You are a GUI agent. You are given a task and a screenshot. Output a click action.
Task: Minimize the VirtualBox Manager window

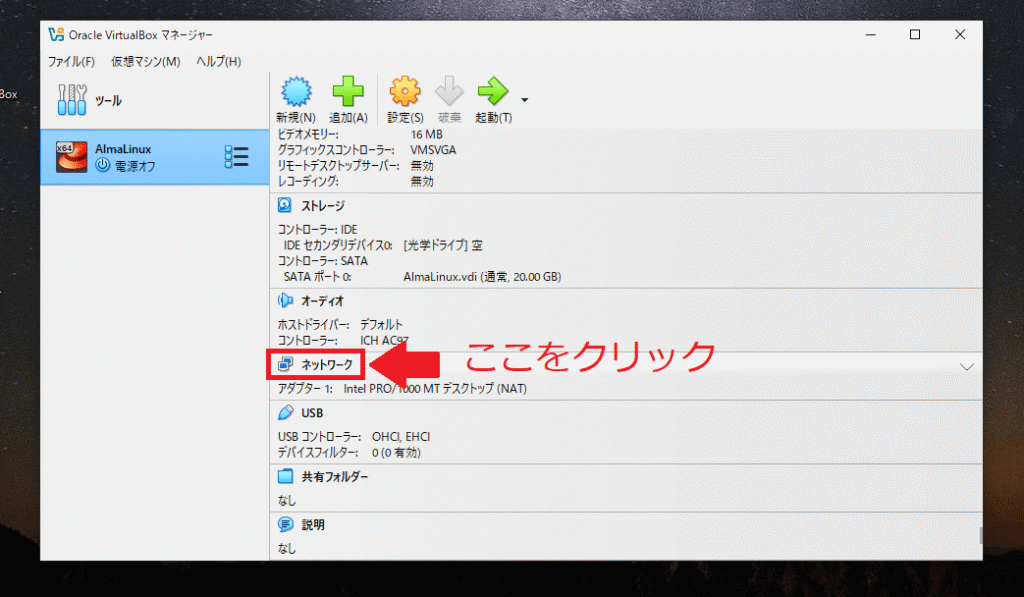point(871,35)
